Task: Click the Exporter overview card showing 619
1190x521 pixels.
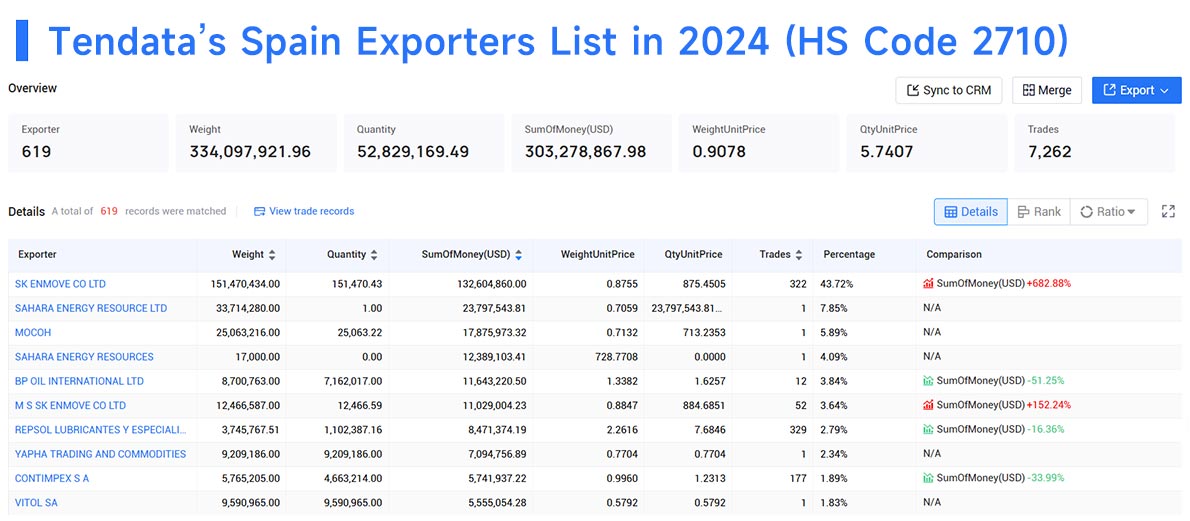Action: pyautogui.click(x=88, y=143)
